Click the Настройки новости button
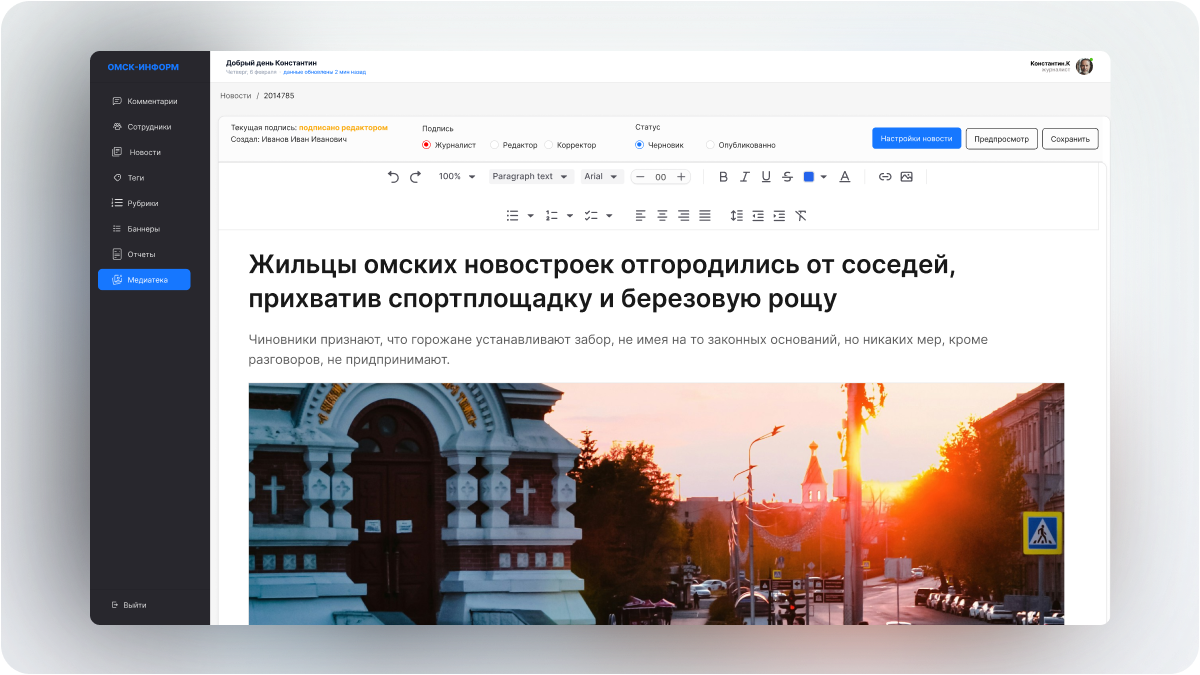1200x675 pixels. (916, 139)
